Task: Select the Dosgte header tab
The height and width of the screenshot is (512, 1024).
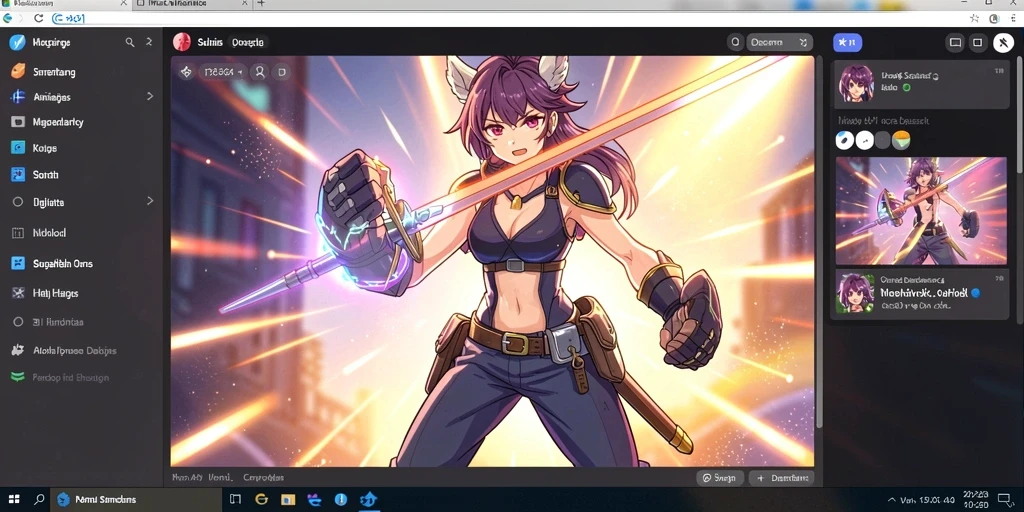Action: click(248, 42)
